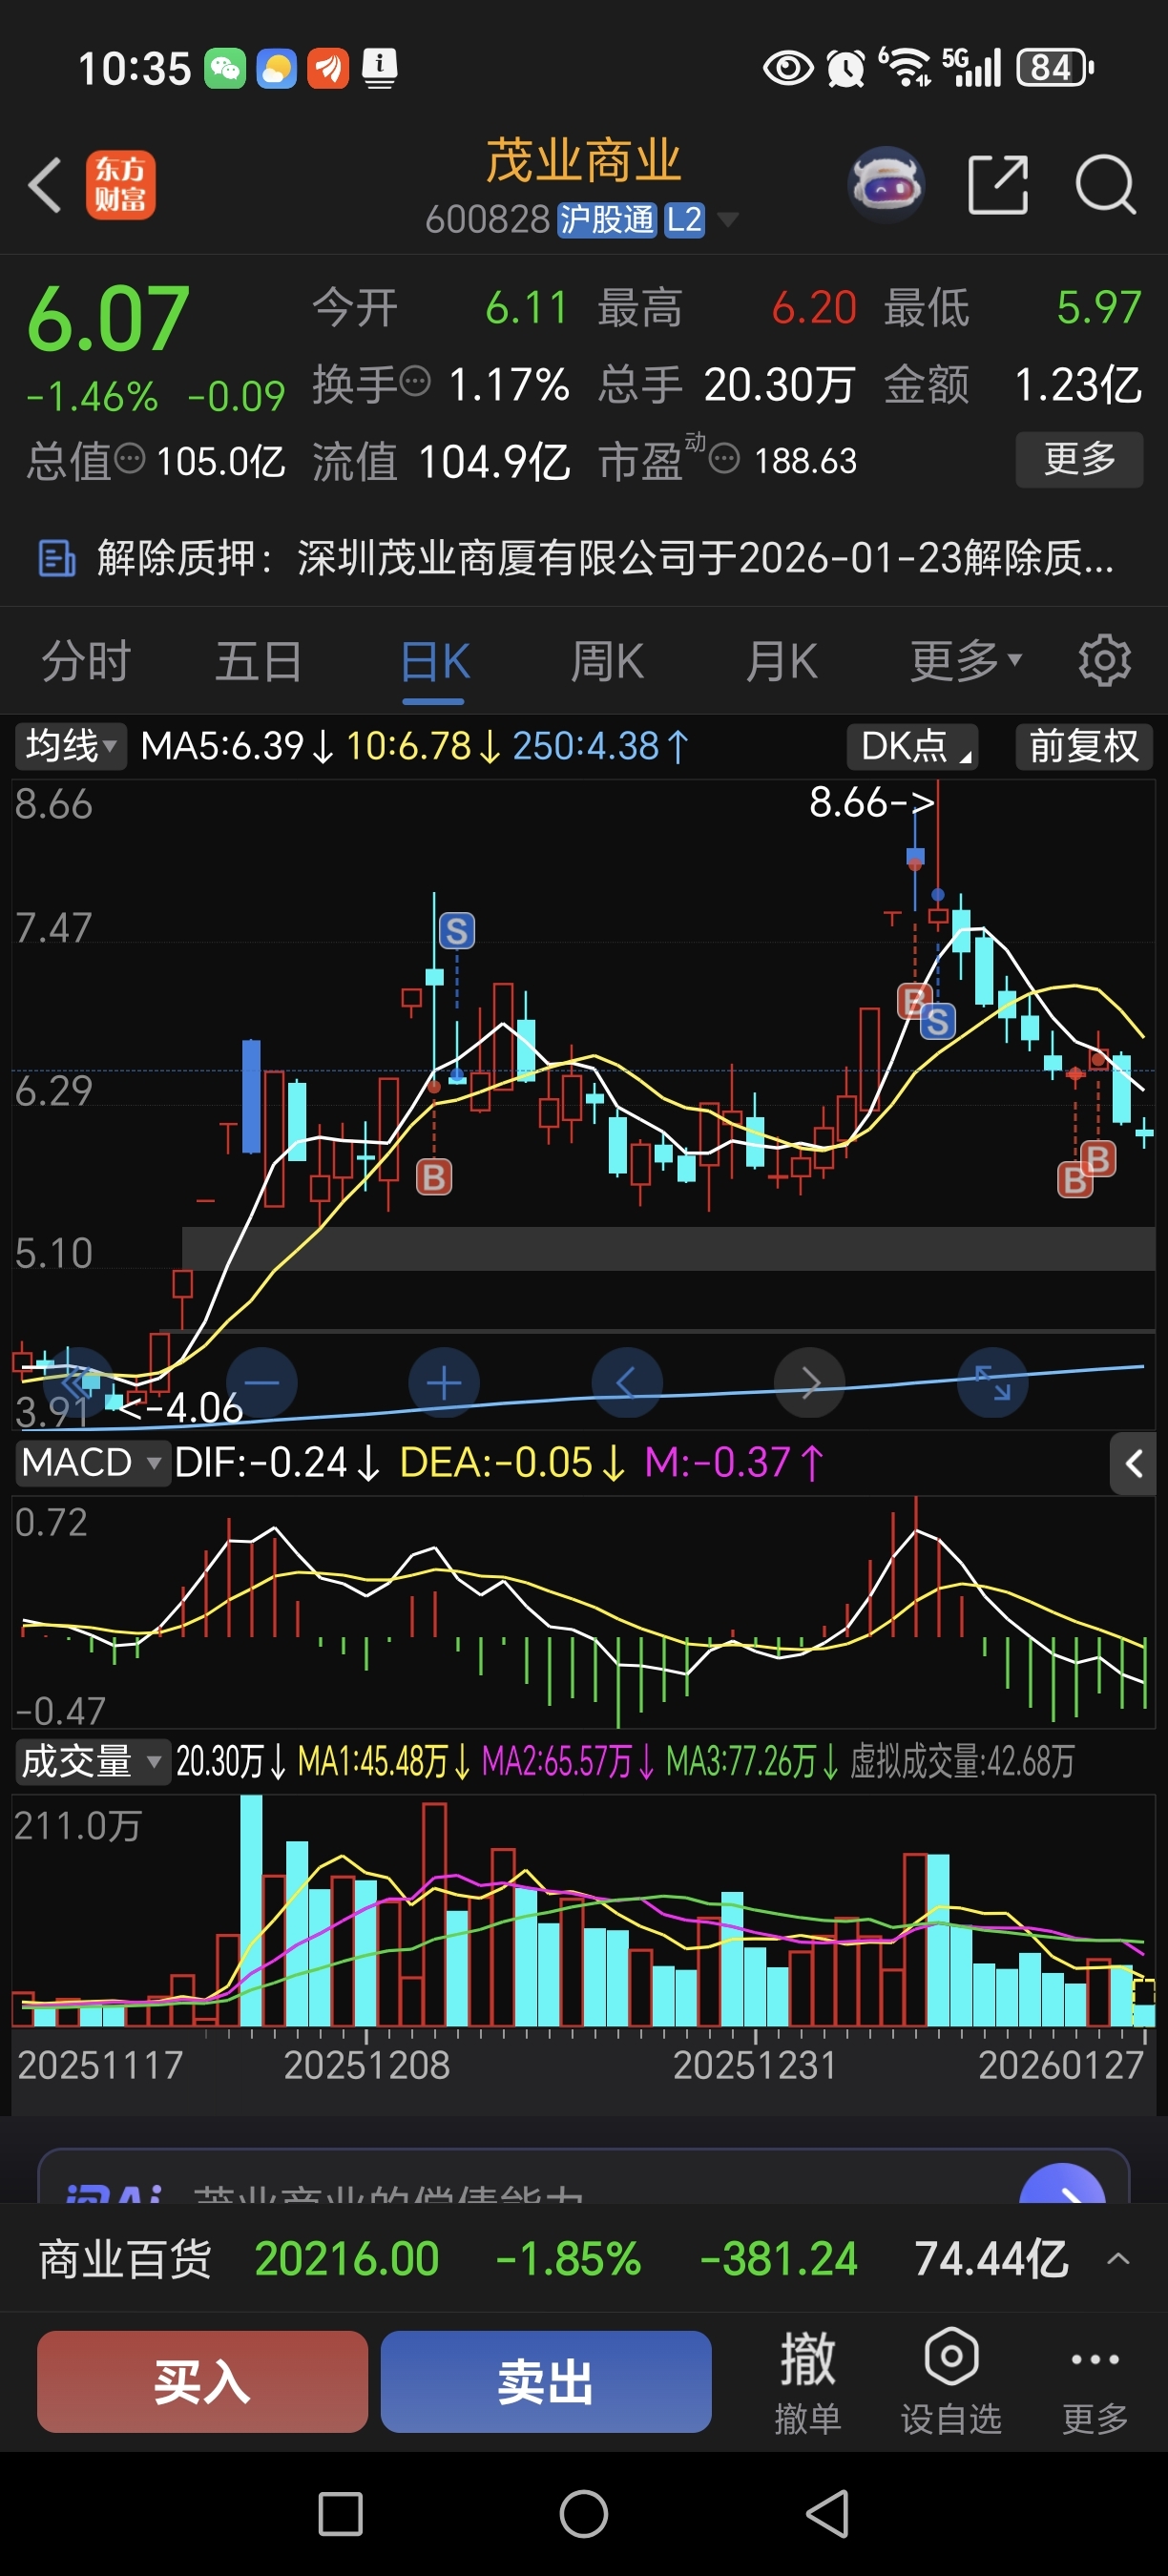Move chart right with right arrow overlay

[x=810, y=1383]
